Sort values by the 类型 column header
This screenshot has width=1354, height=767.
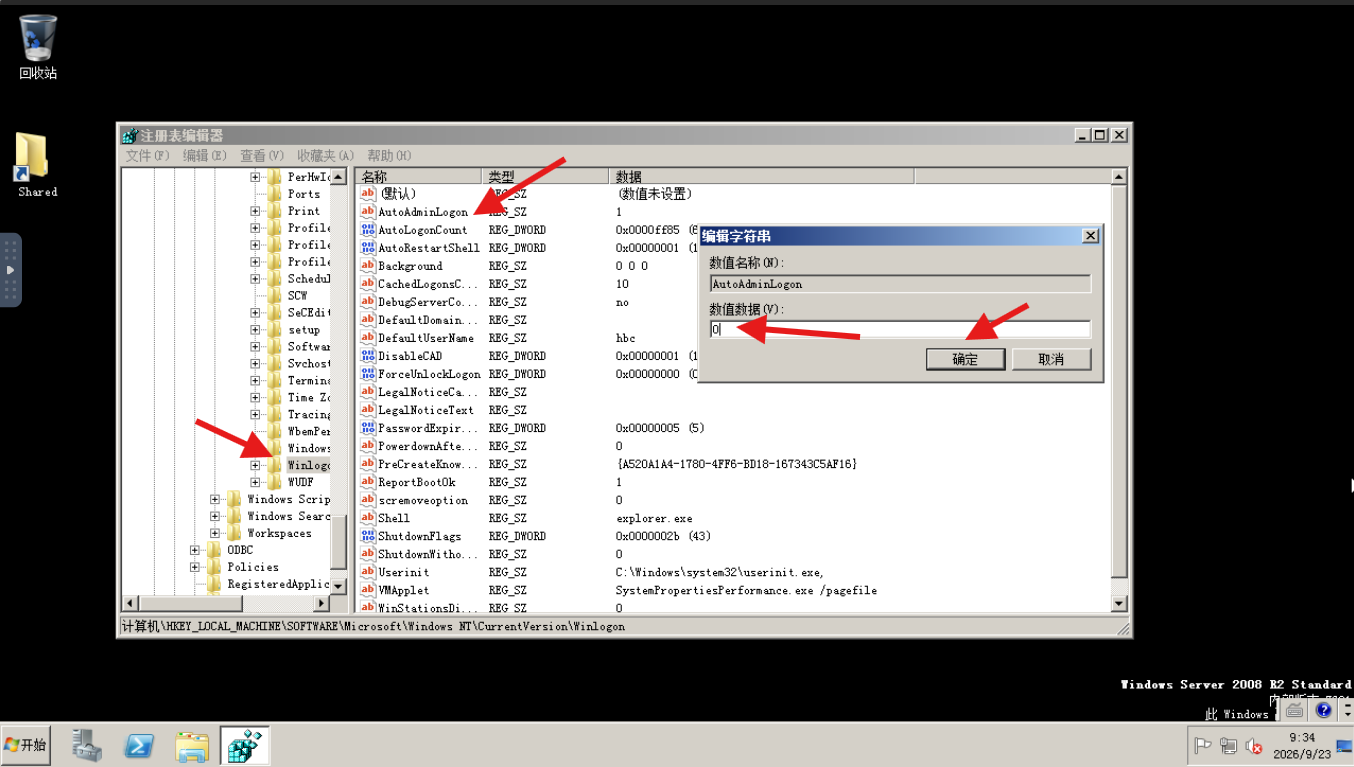[x=546, y=176]
